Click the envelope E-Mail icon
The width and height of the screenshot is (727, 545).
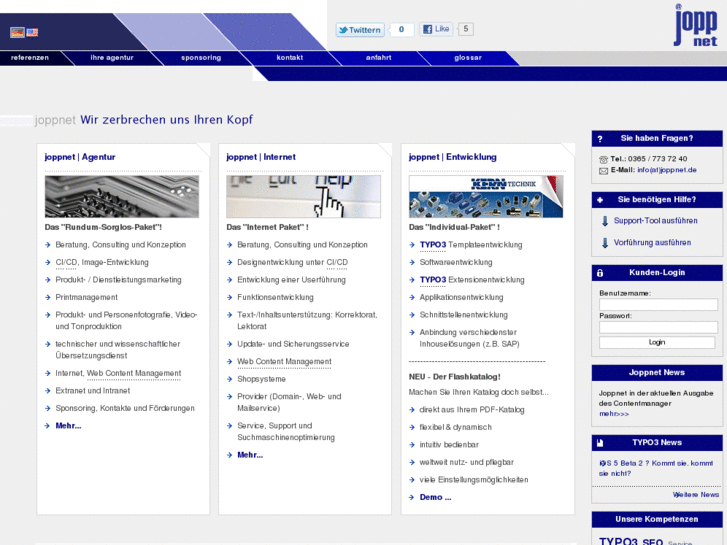pyautogui.click(x=603, y=171)
